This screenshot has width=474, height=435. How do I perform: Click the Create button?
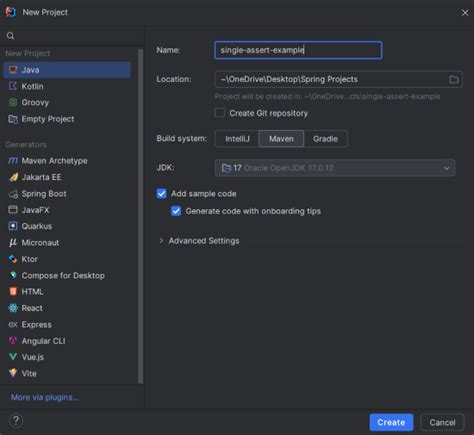coord(391,422)
